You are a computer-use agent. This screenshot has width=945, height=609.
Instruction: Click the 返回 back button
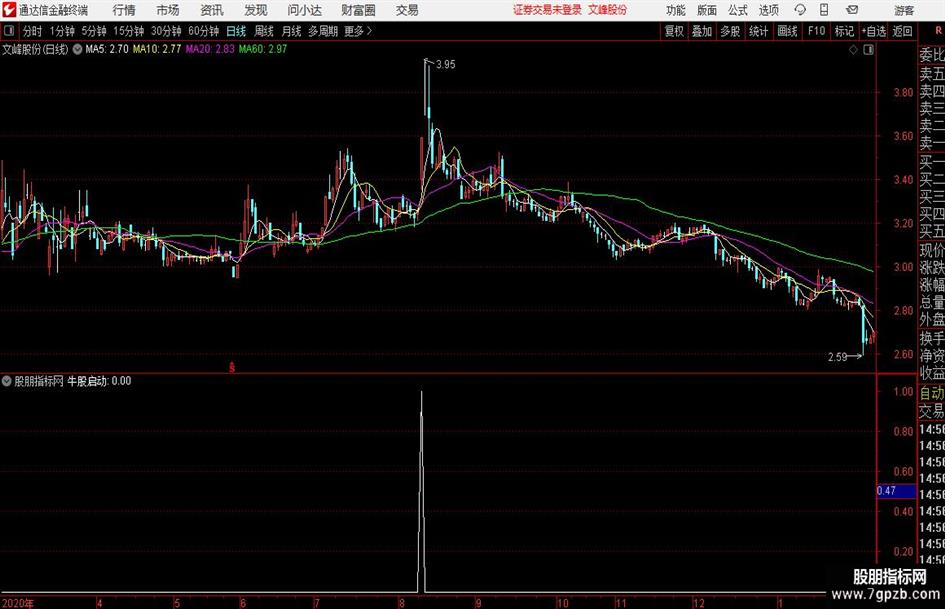tap(903, 31)
